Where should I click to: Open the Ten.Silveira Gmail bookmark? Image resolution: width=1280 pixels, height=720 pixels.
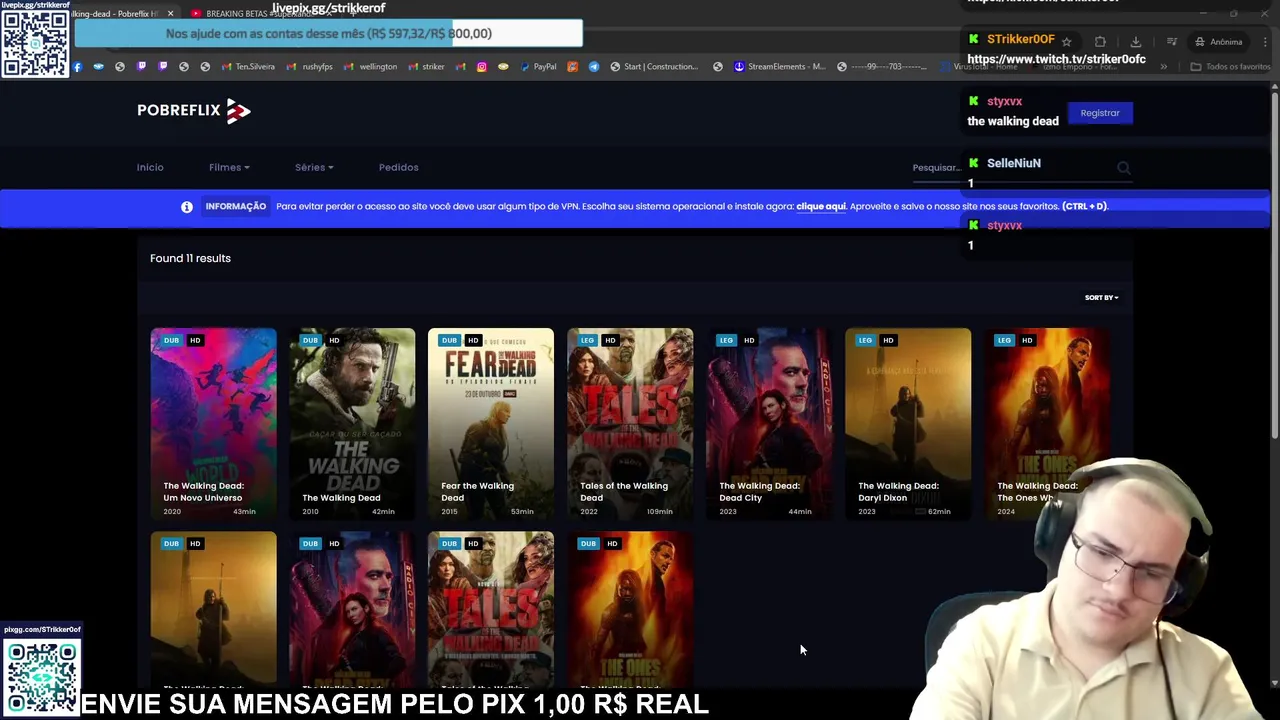point(248,67)
